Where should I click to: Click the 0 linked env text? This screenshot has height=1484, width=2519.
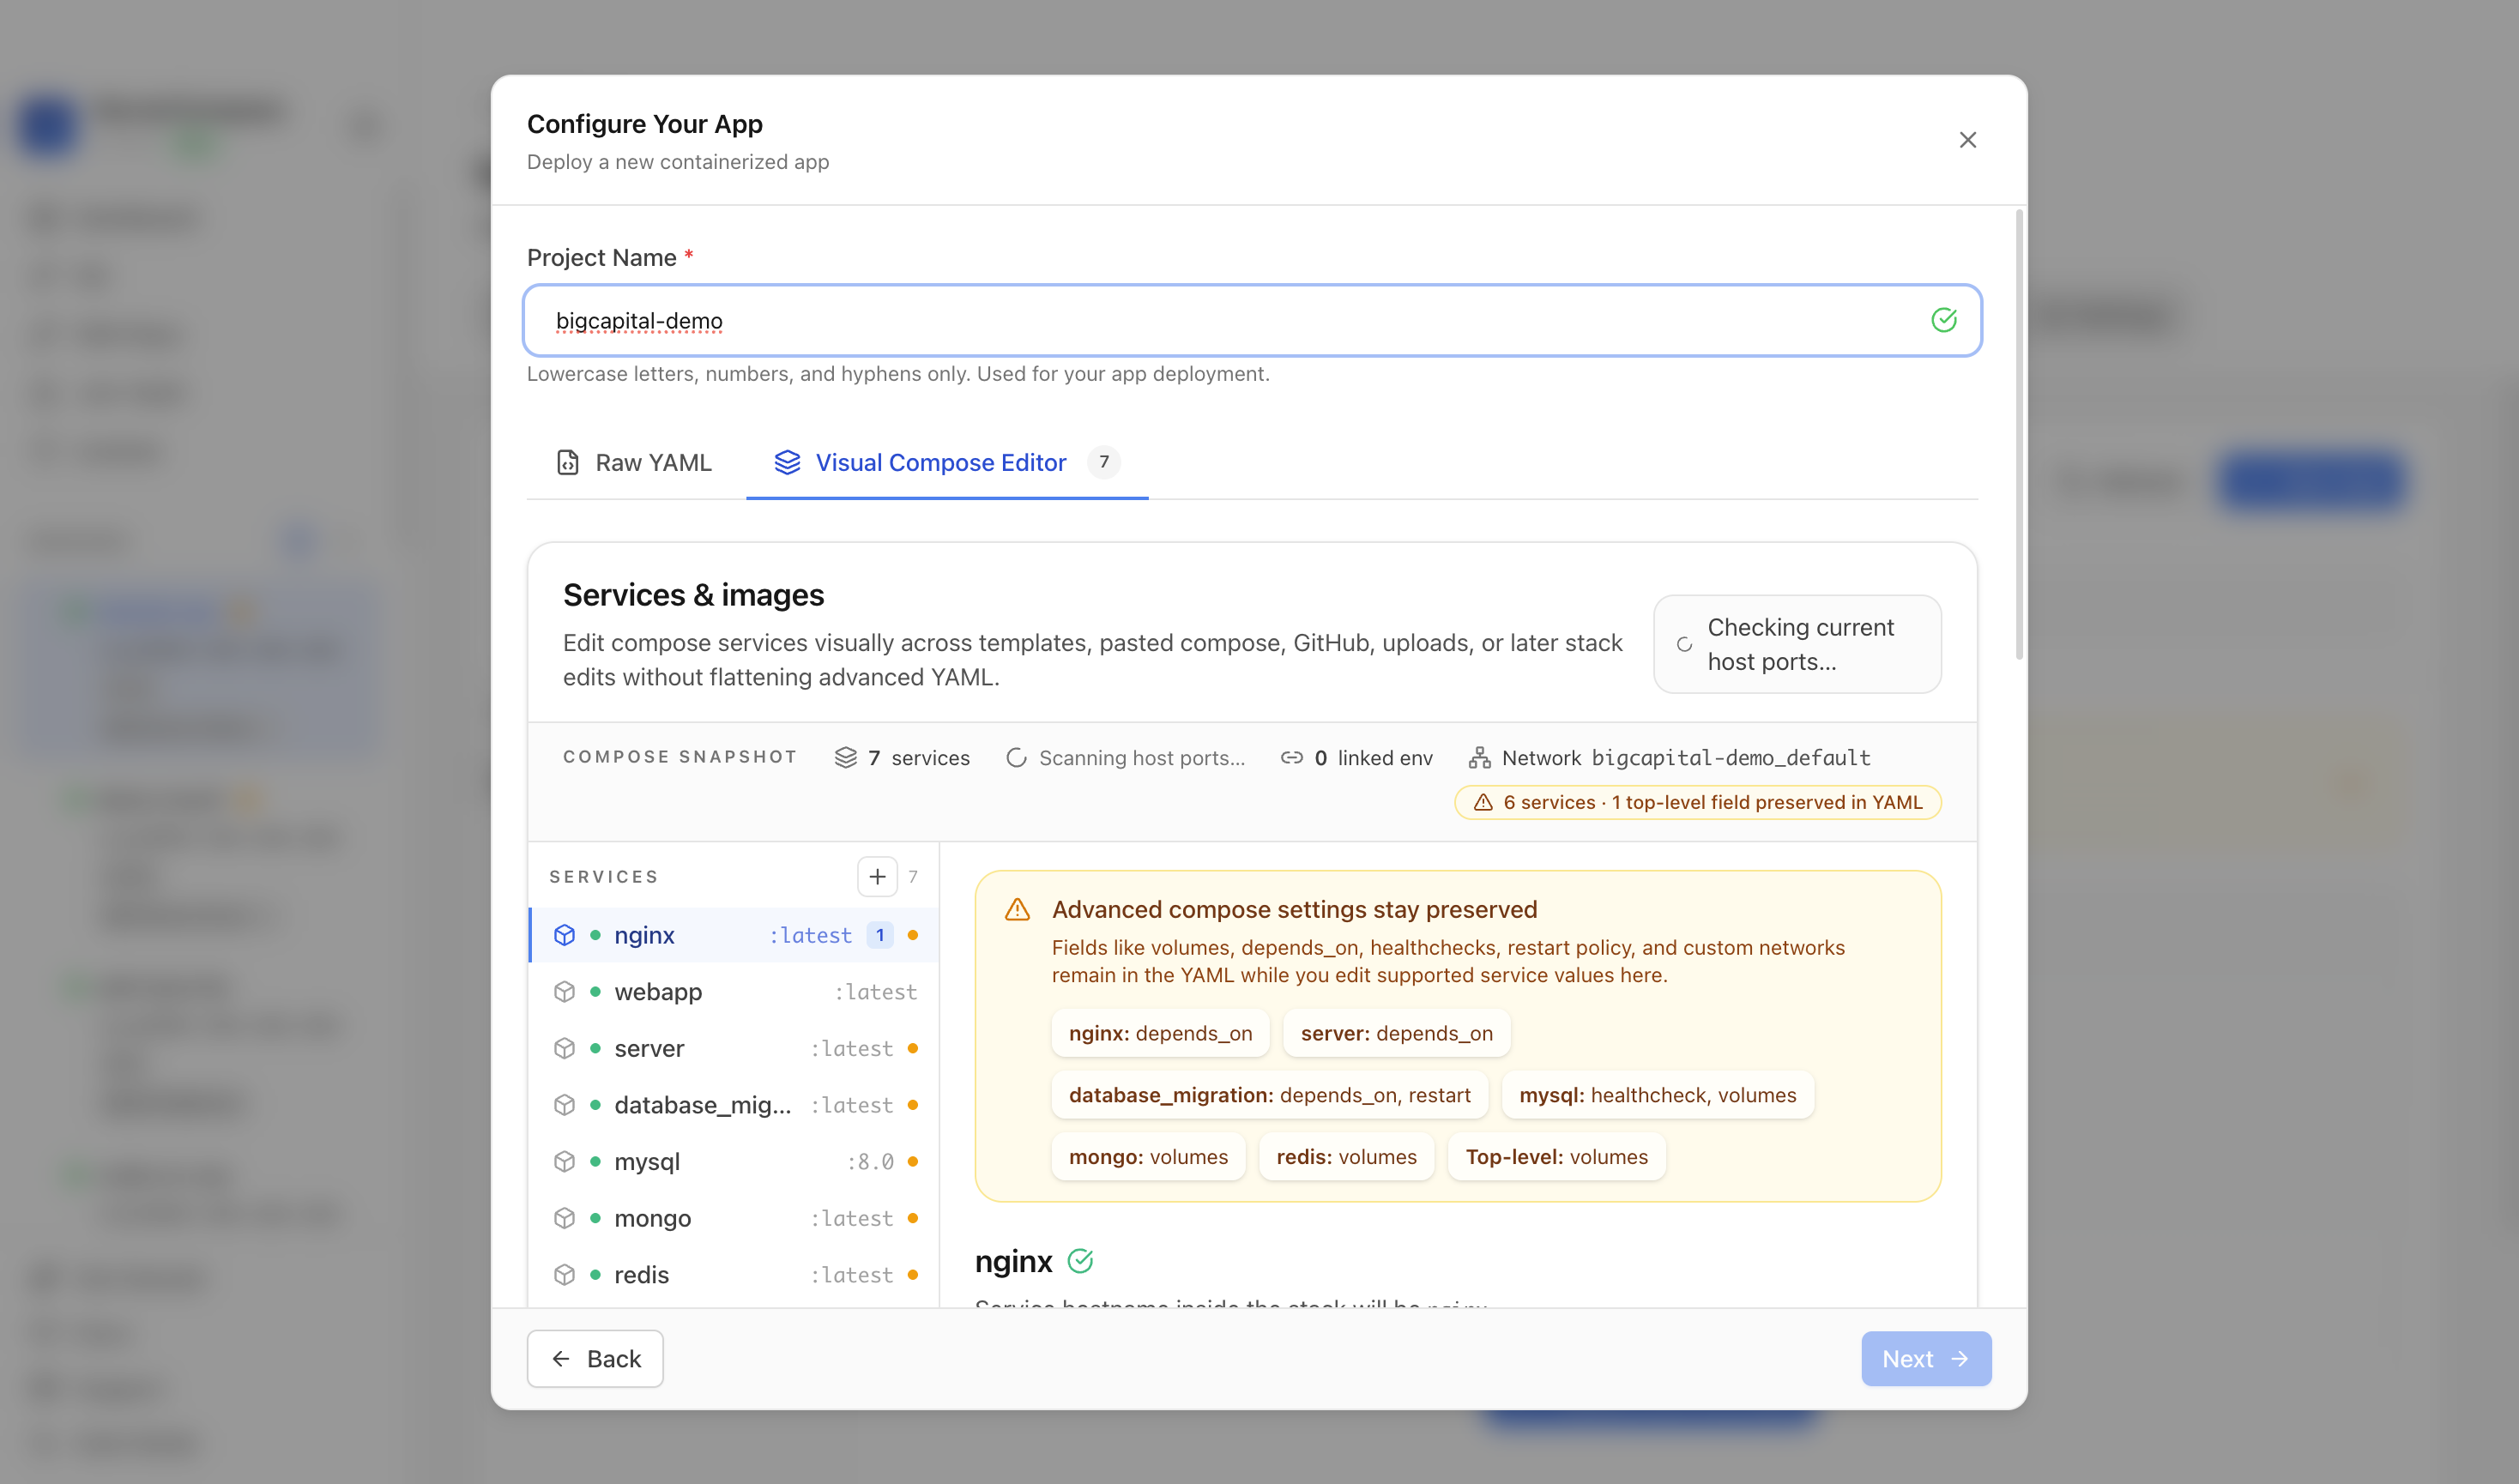1373,757
